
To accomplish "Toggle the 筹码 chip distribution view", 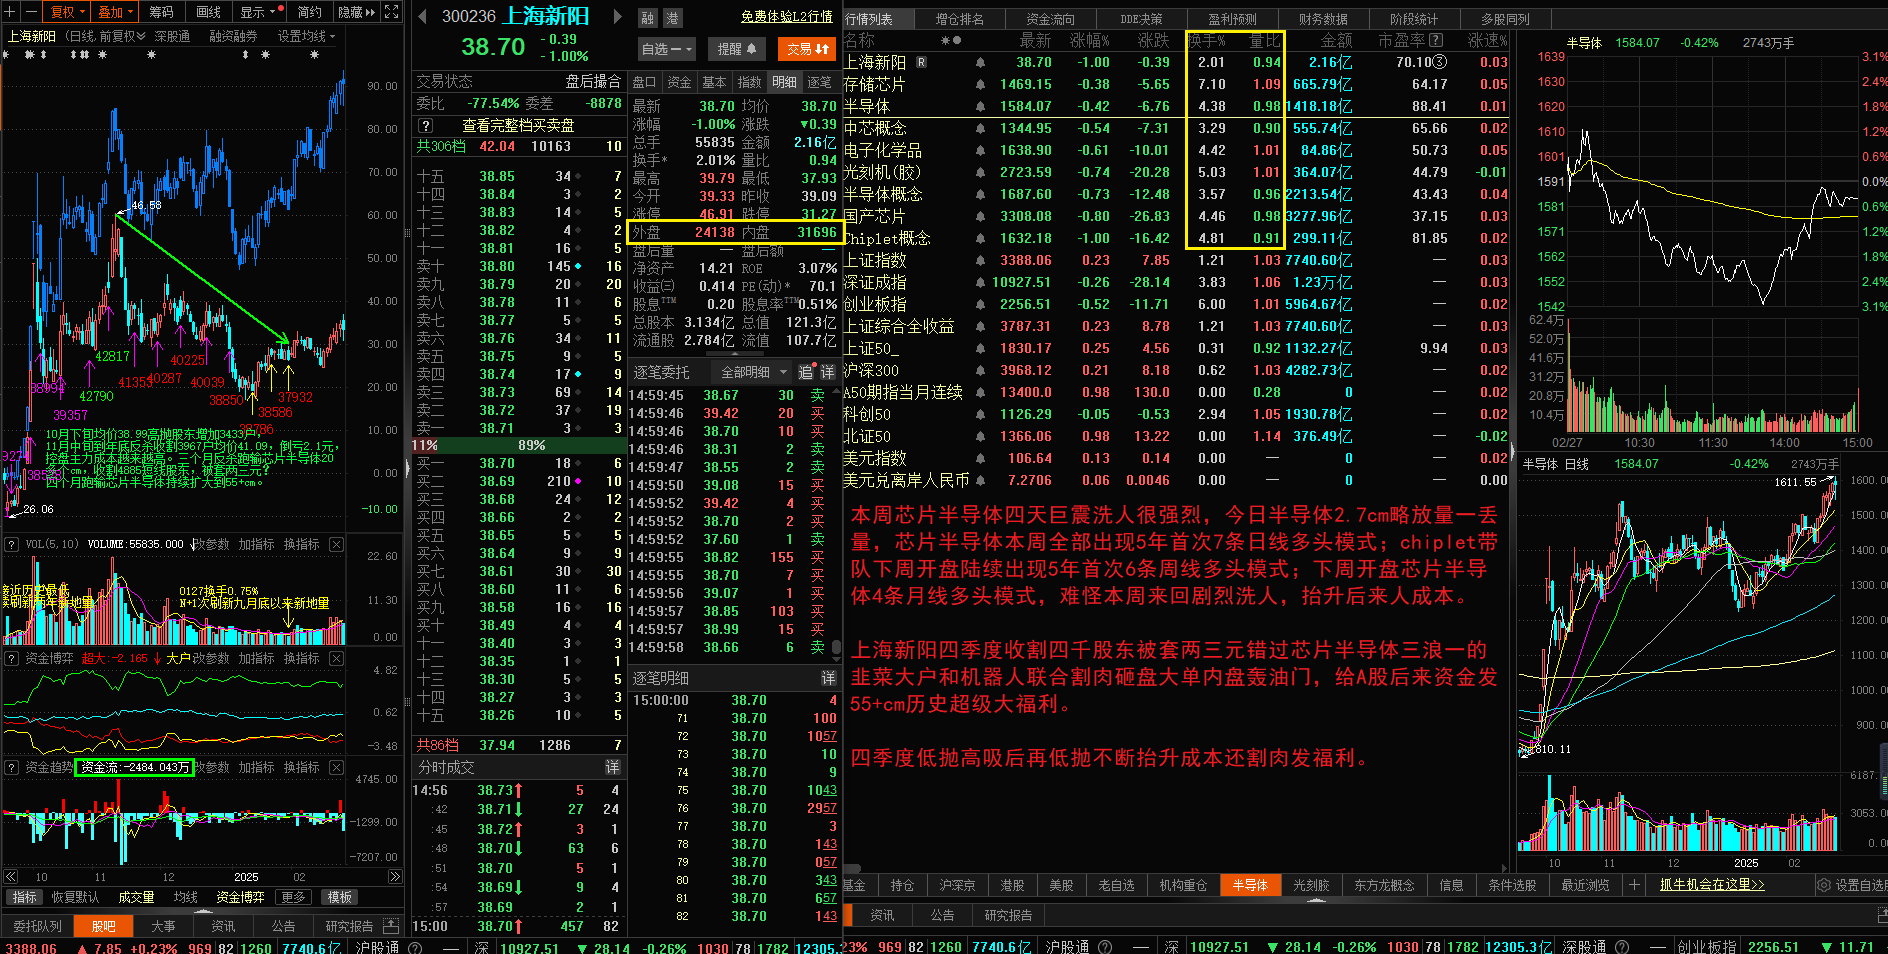I will [x=161, y=12].
